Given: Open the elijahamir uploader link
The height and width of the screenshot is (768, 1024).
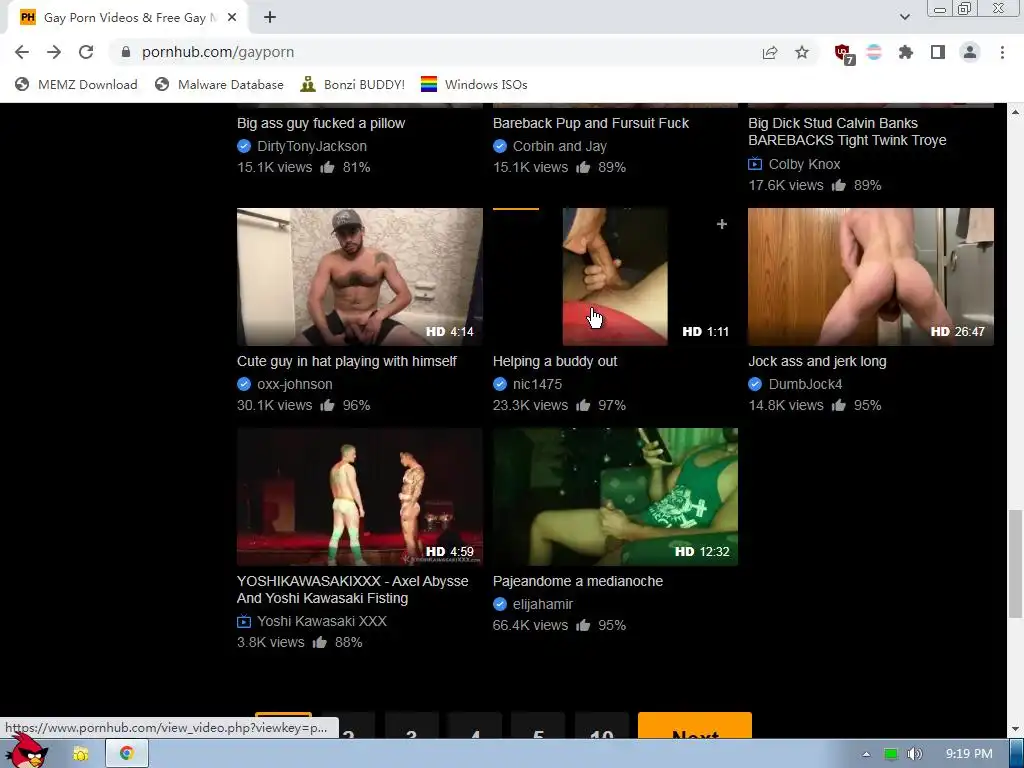Looking at the screenshot, I should pyautogui.click(x=543, y=604).
